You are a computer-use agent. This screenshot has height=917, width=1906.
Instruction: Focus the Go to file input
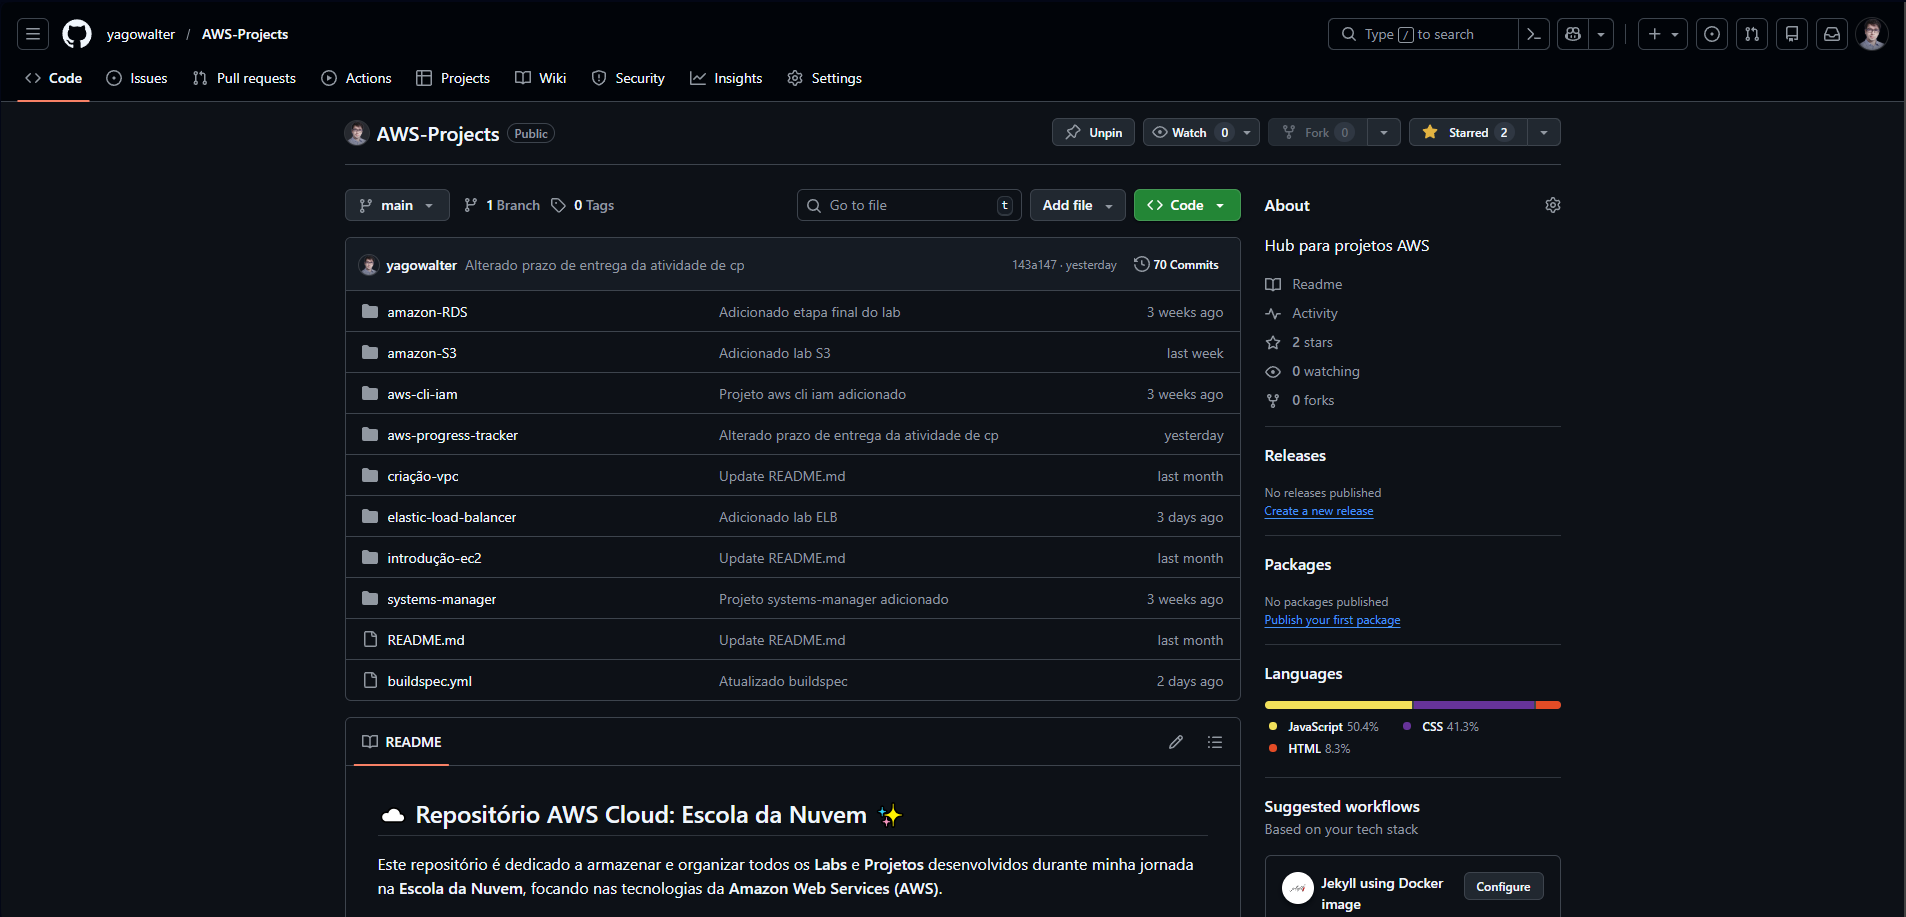909,205
